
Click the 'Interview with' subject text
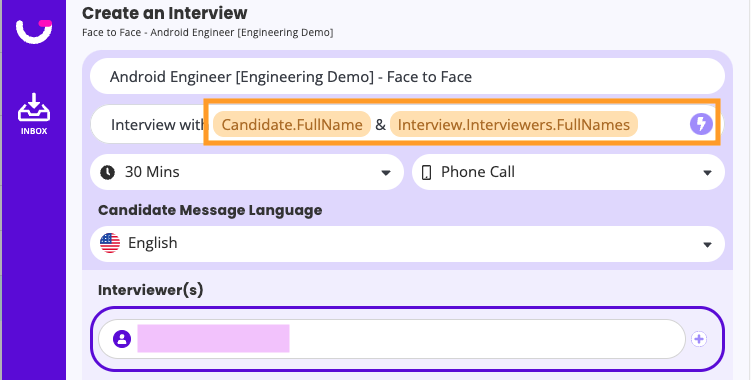[x=157, y=125]
